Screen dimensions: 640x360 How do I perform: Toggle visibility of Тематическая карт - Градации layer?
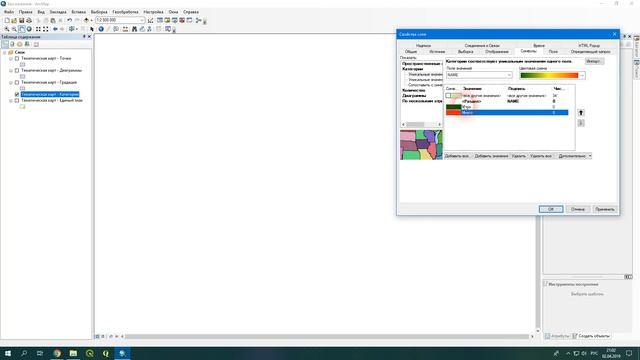point(17,82)
